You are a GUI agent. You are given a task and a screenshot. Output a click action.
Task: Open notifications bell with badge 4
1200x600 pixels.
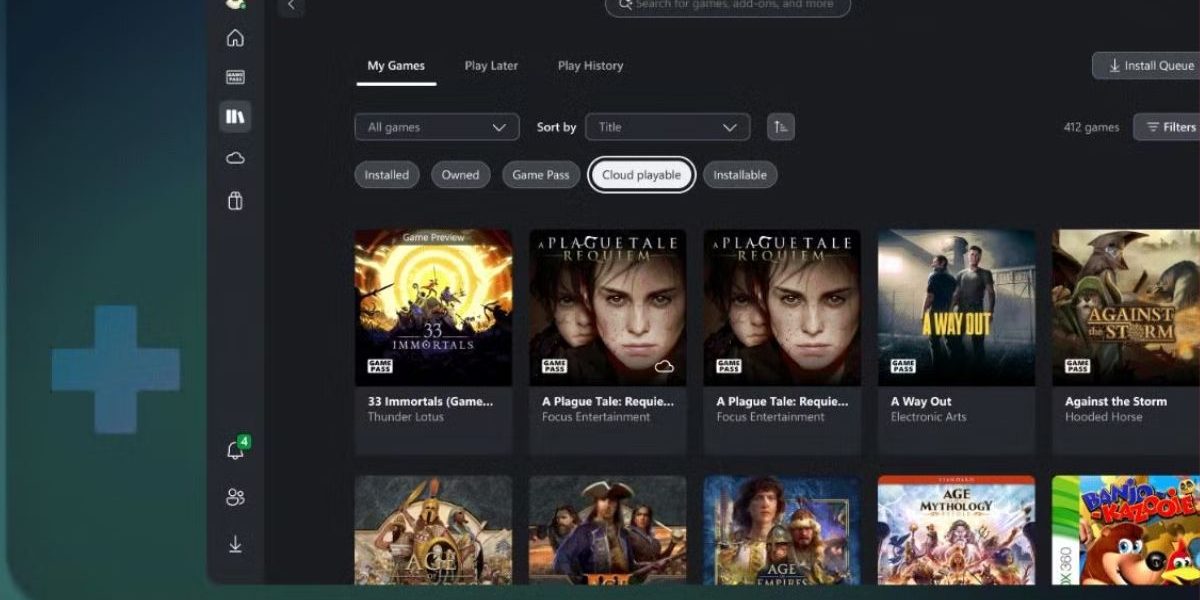[x=236, y=450]
